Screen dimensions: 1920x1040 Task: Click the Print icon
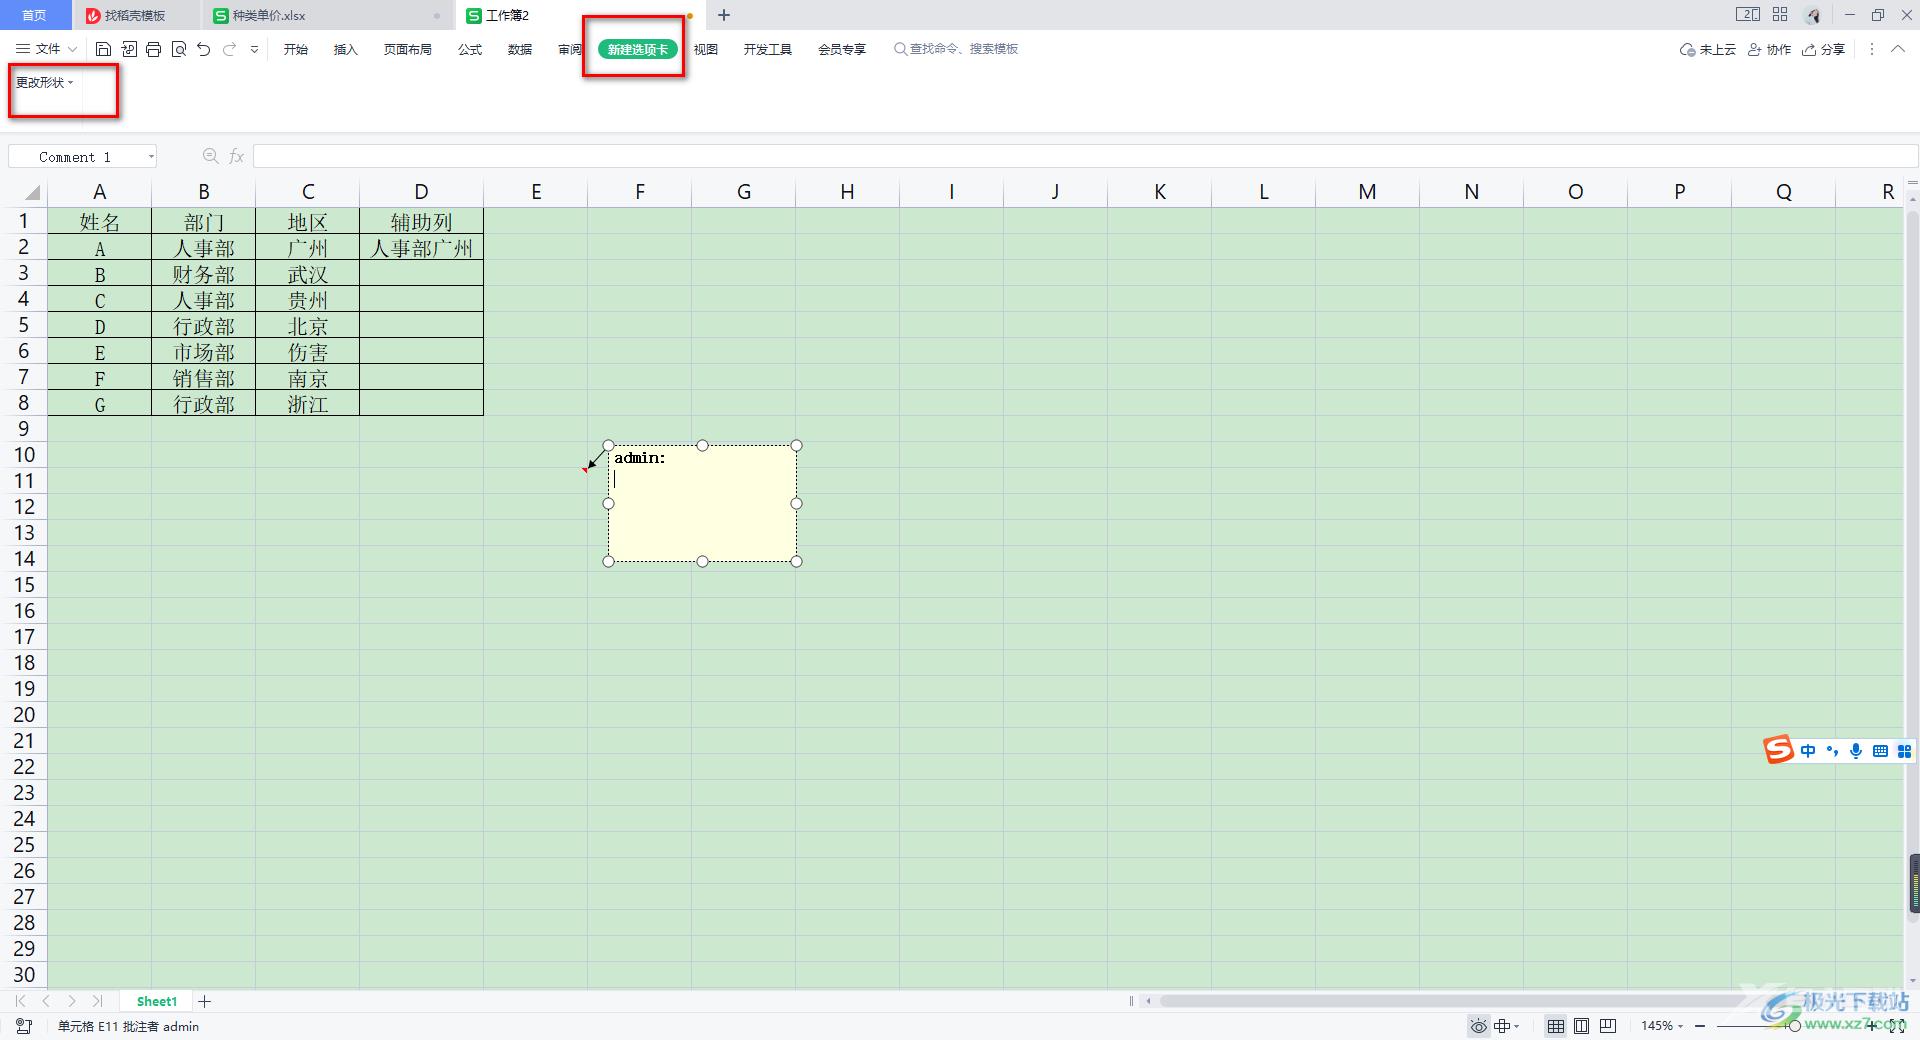(x=154, y=49)
